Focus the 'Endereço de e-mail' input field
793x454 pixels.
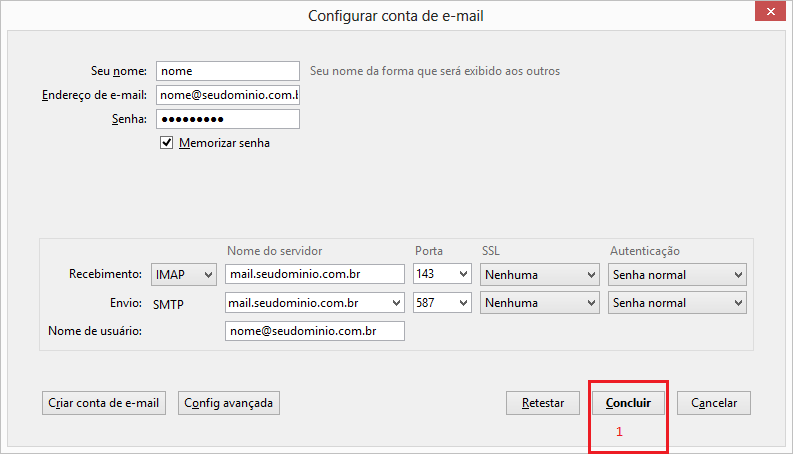228,95
